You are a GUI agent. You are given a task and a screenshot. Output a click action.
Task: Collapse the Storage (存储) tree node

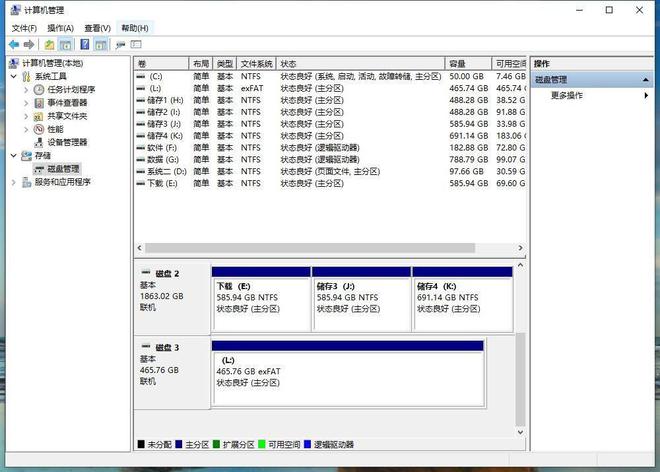tap(14, 156)
